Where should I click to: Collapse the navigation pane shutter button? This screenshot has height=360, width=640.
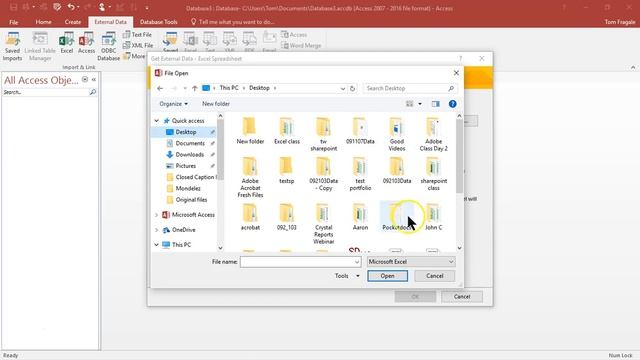tap(93, 80)
